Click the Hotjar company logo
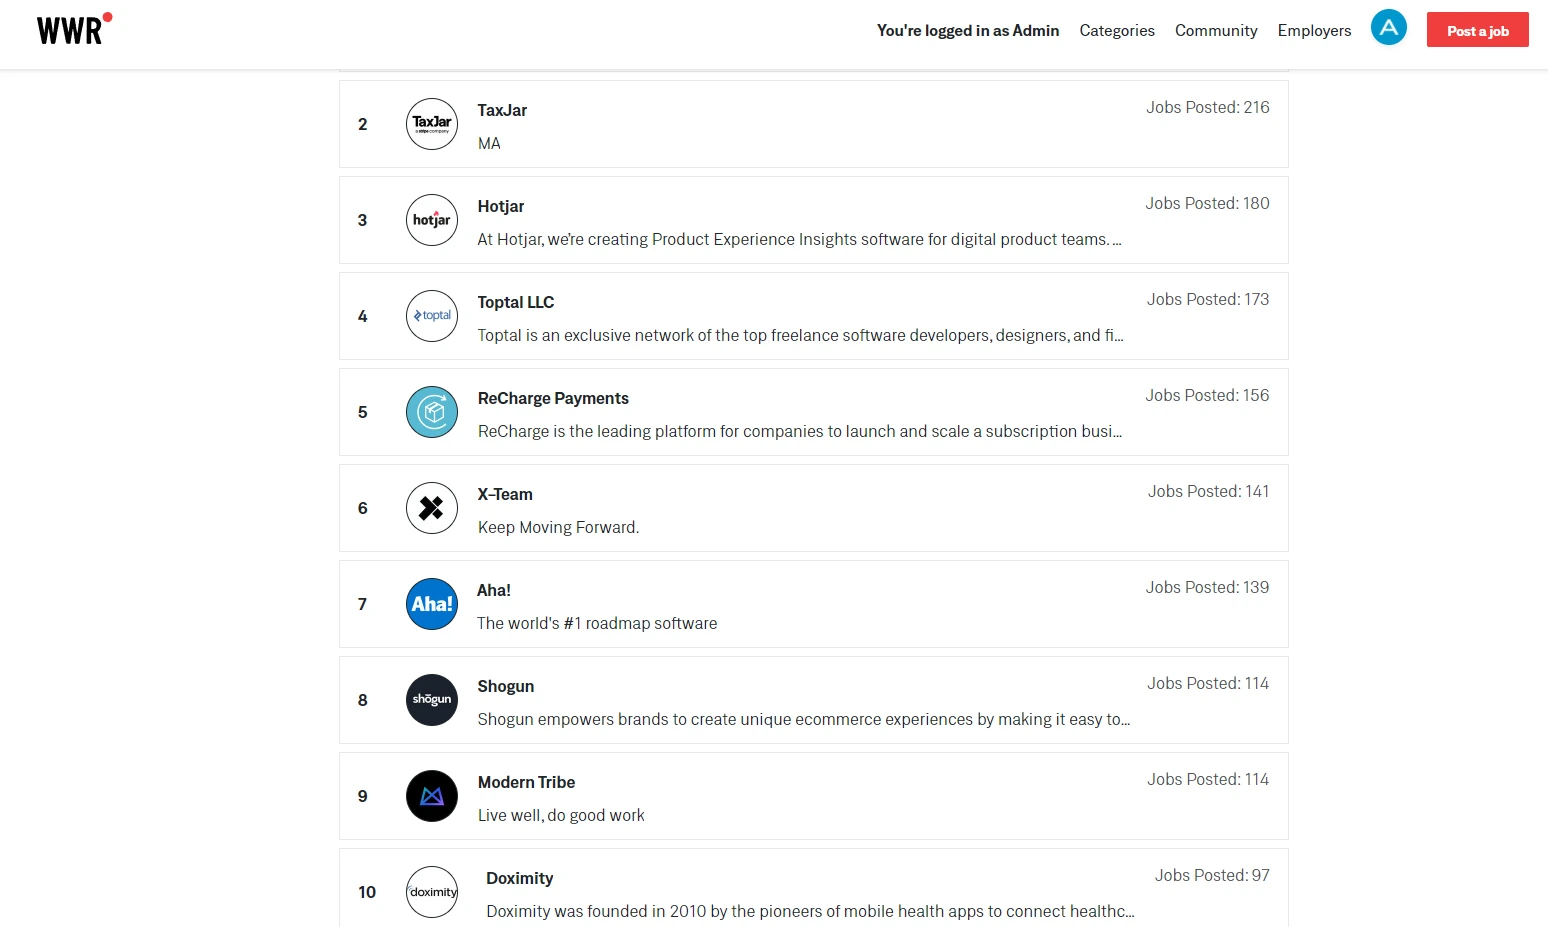The image size is (1548, 927). (432, 220)
